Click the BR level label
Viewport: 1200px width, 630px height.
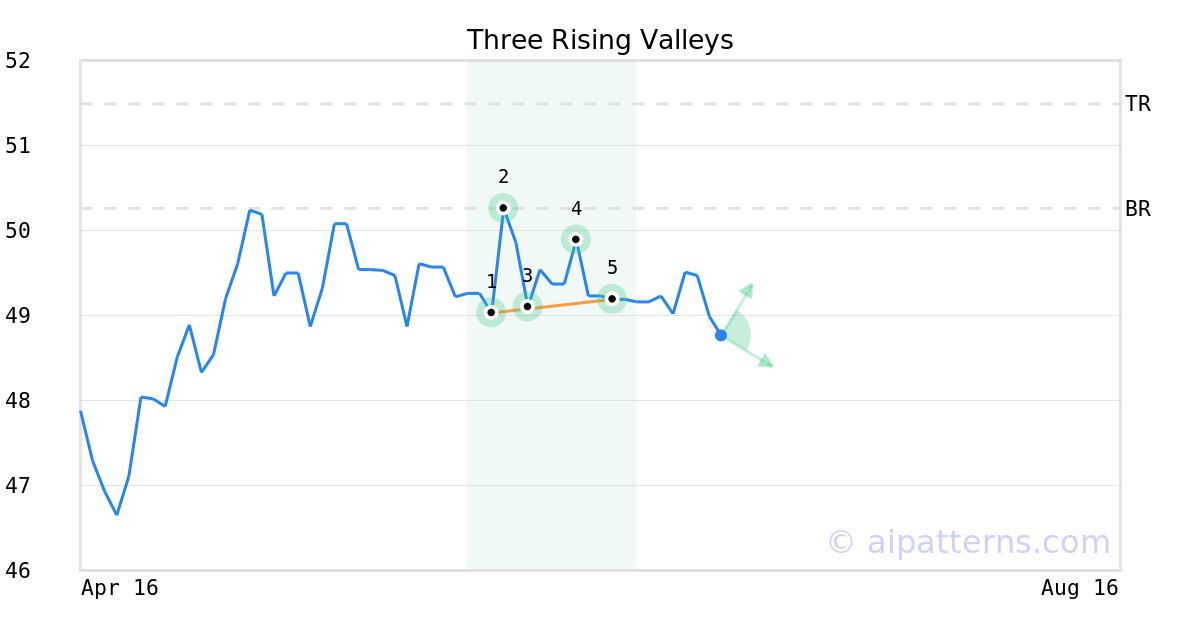[x=1138, y=209]
